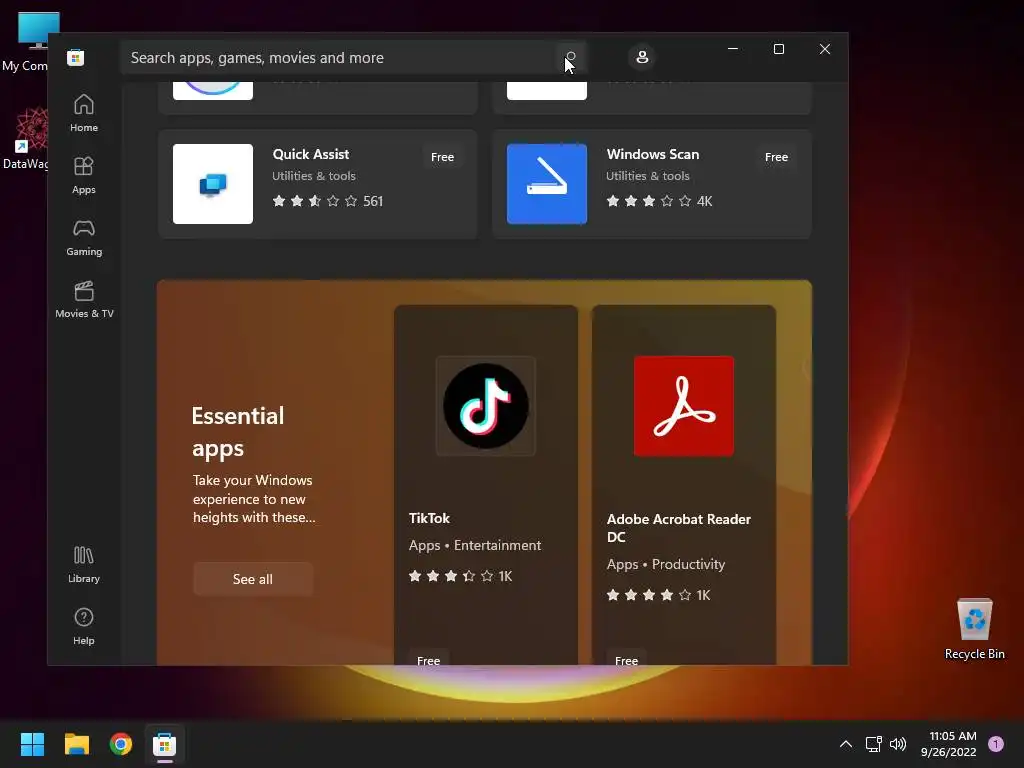Viewport: 1024px width, 768px height.
Task: Click the Windows Scan app icon
Action: 547,184
